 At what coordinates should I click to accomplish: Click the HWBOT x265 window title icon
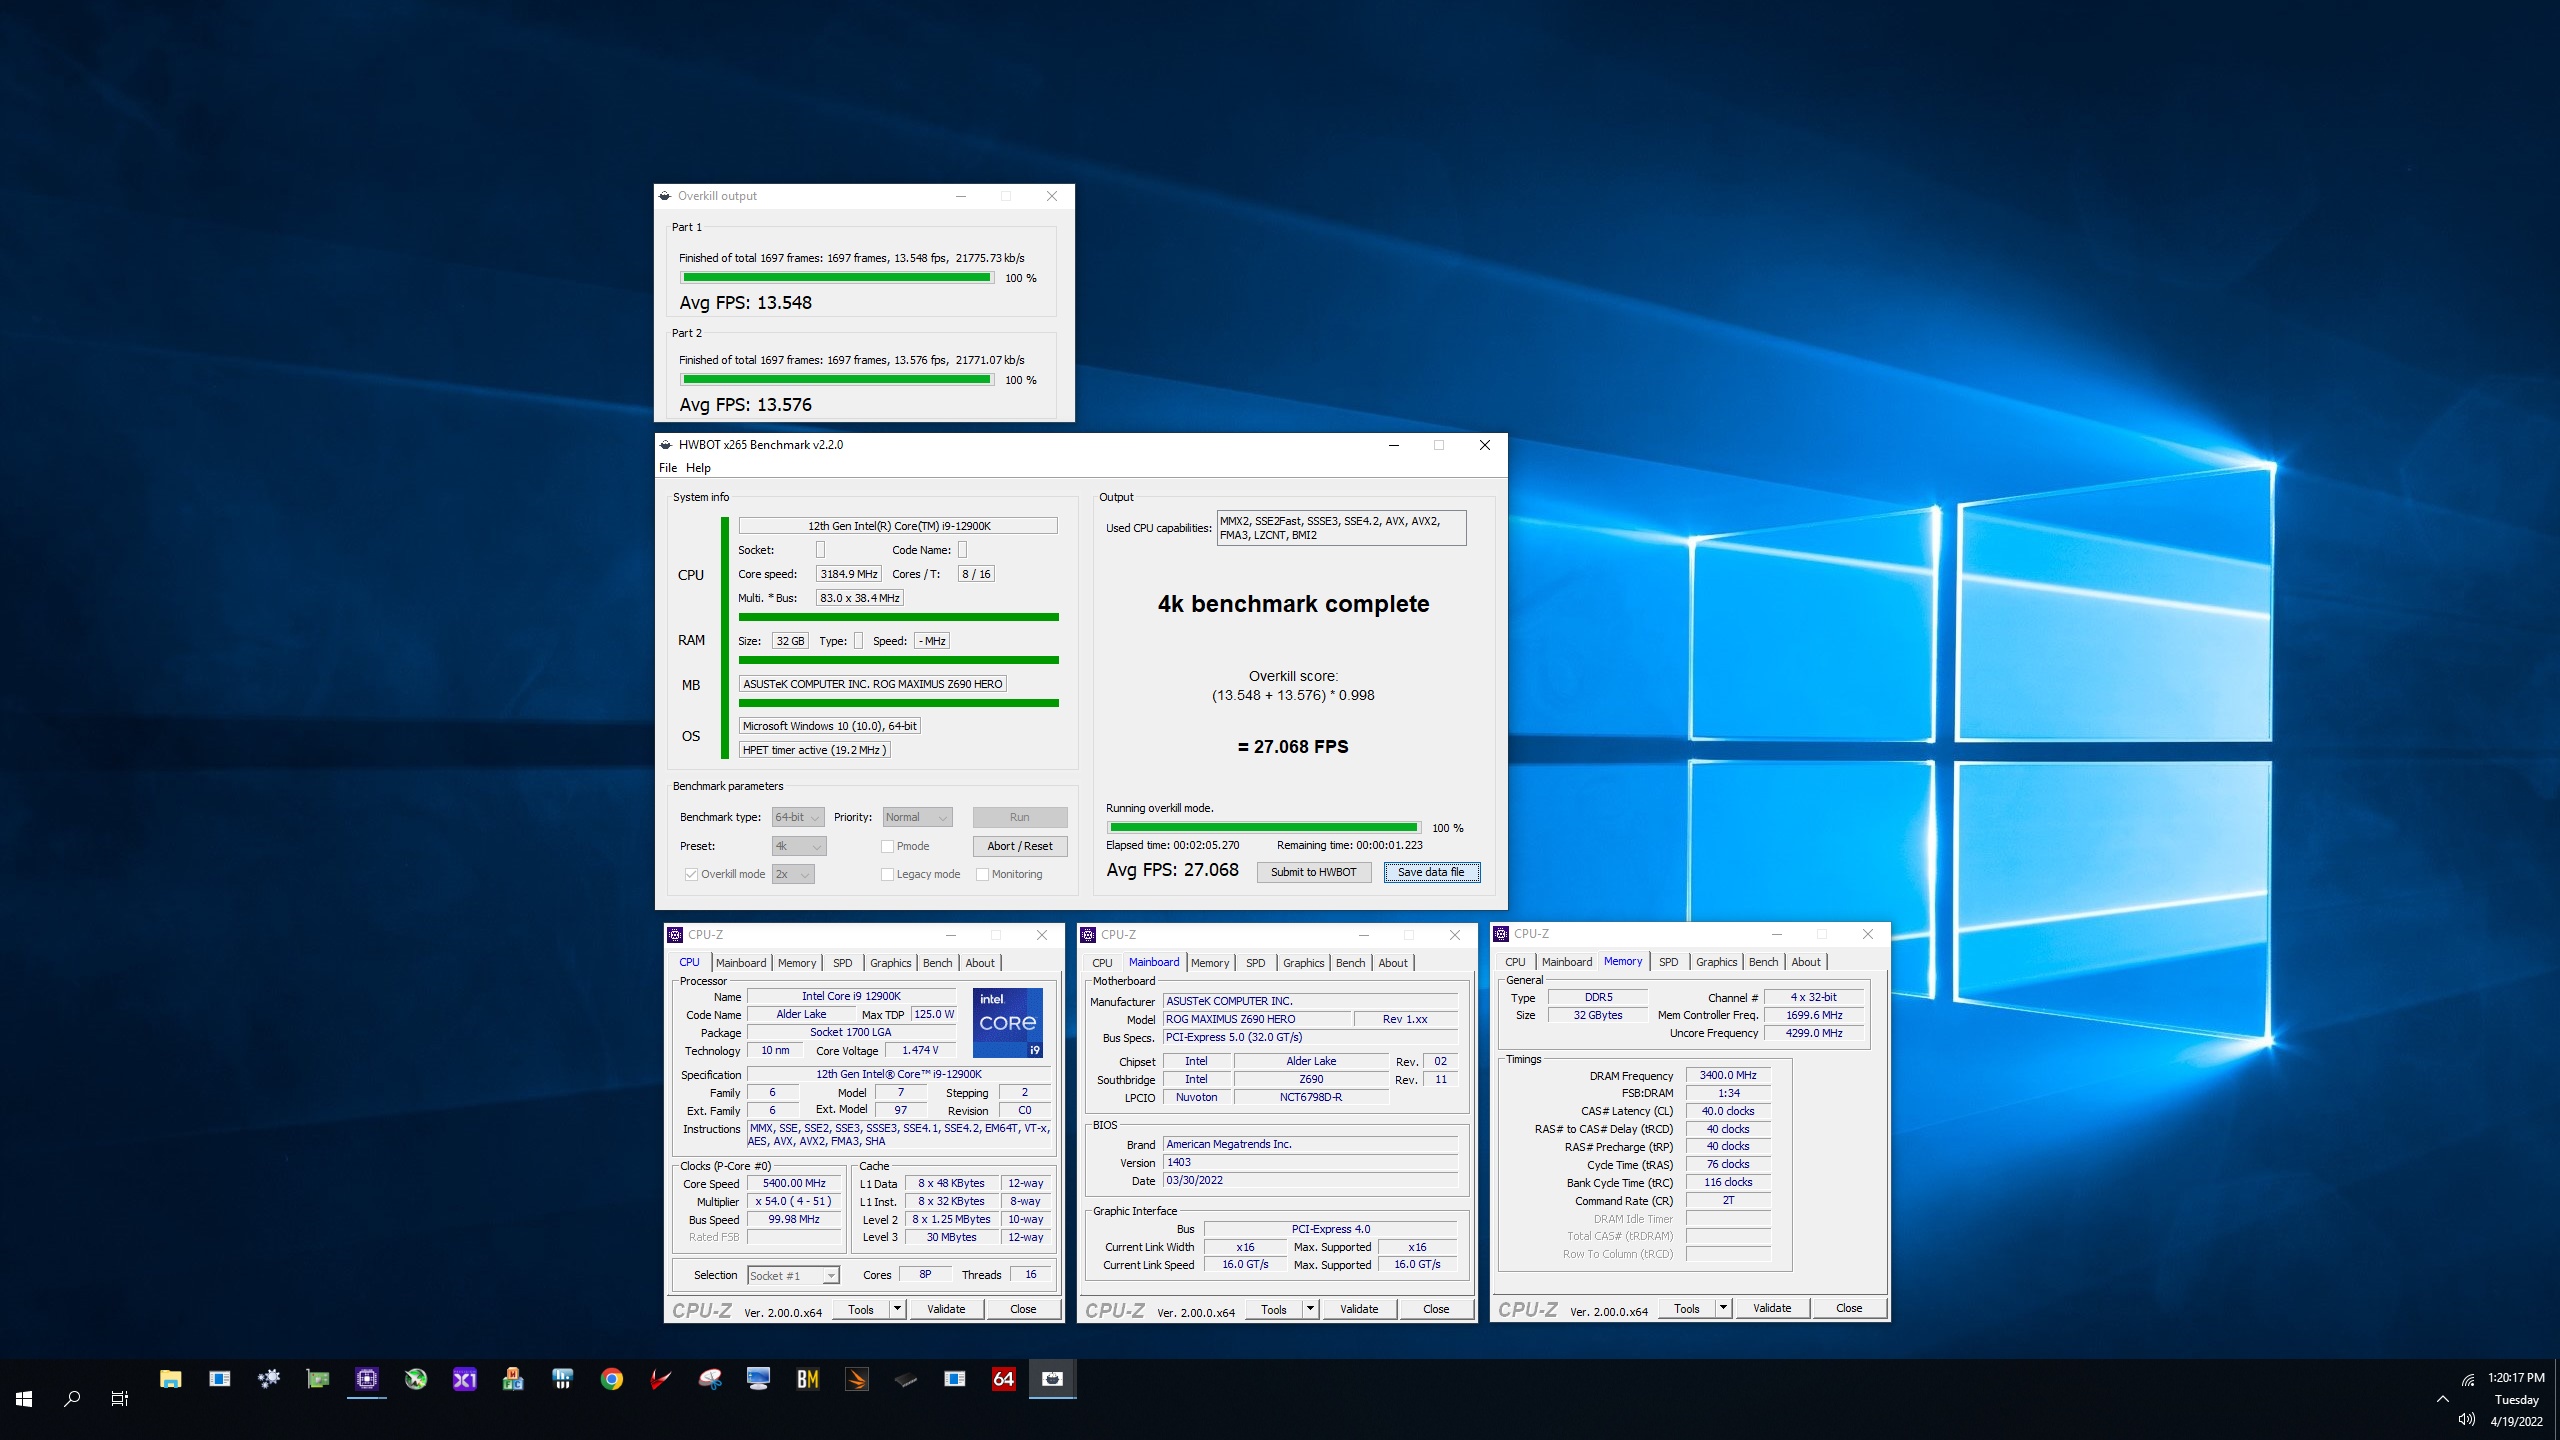(x=666, y=445)
